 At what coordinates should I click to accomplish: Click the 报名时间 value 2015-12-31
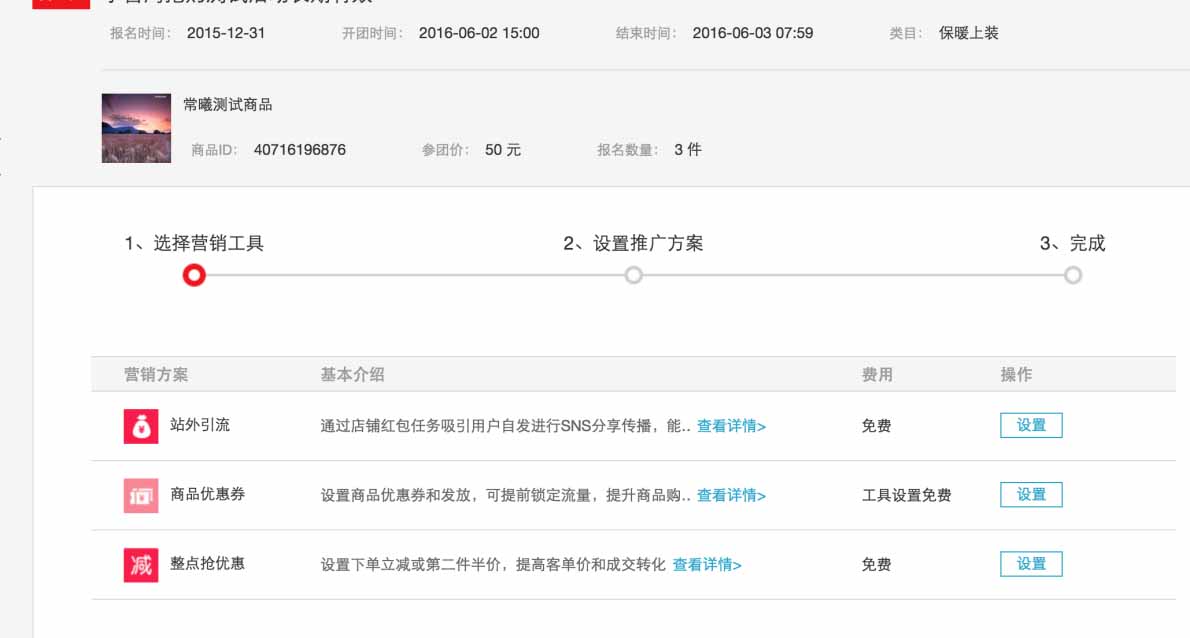click(x=226, y=33)
